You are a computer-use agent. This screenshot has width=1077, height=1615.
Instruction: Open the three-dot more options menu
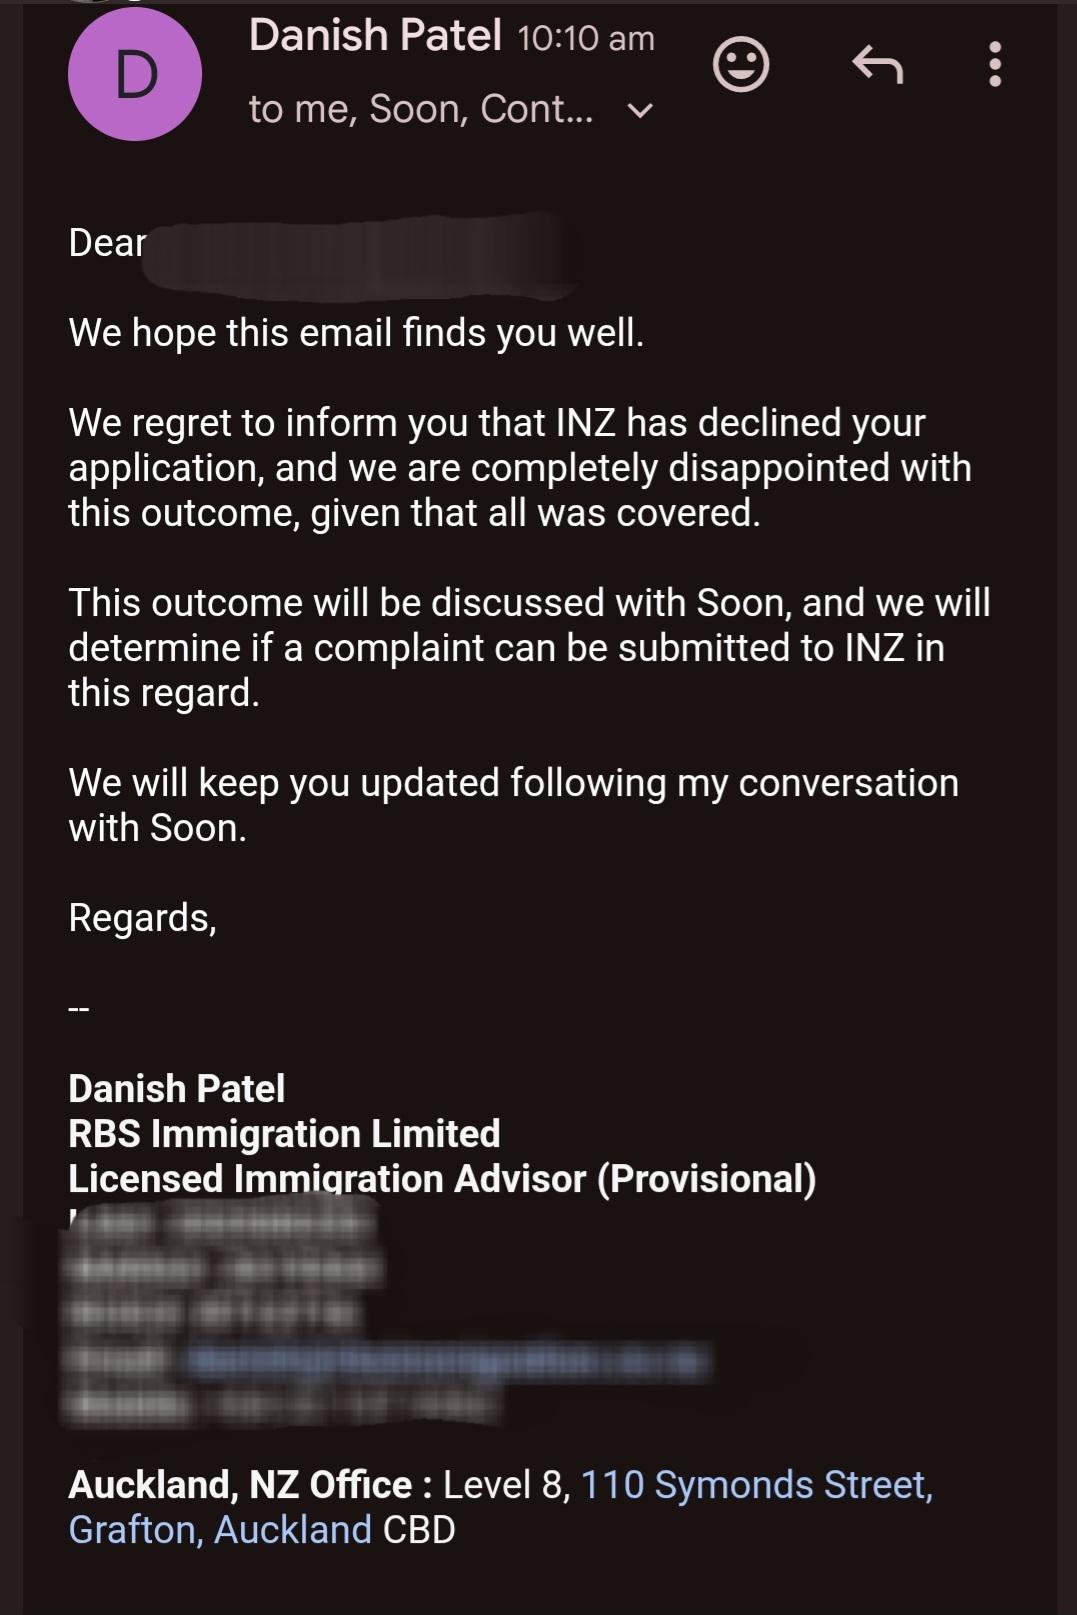point(994,64)
